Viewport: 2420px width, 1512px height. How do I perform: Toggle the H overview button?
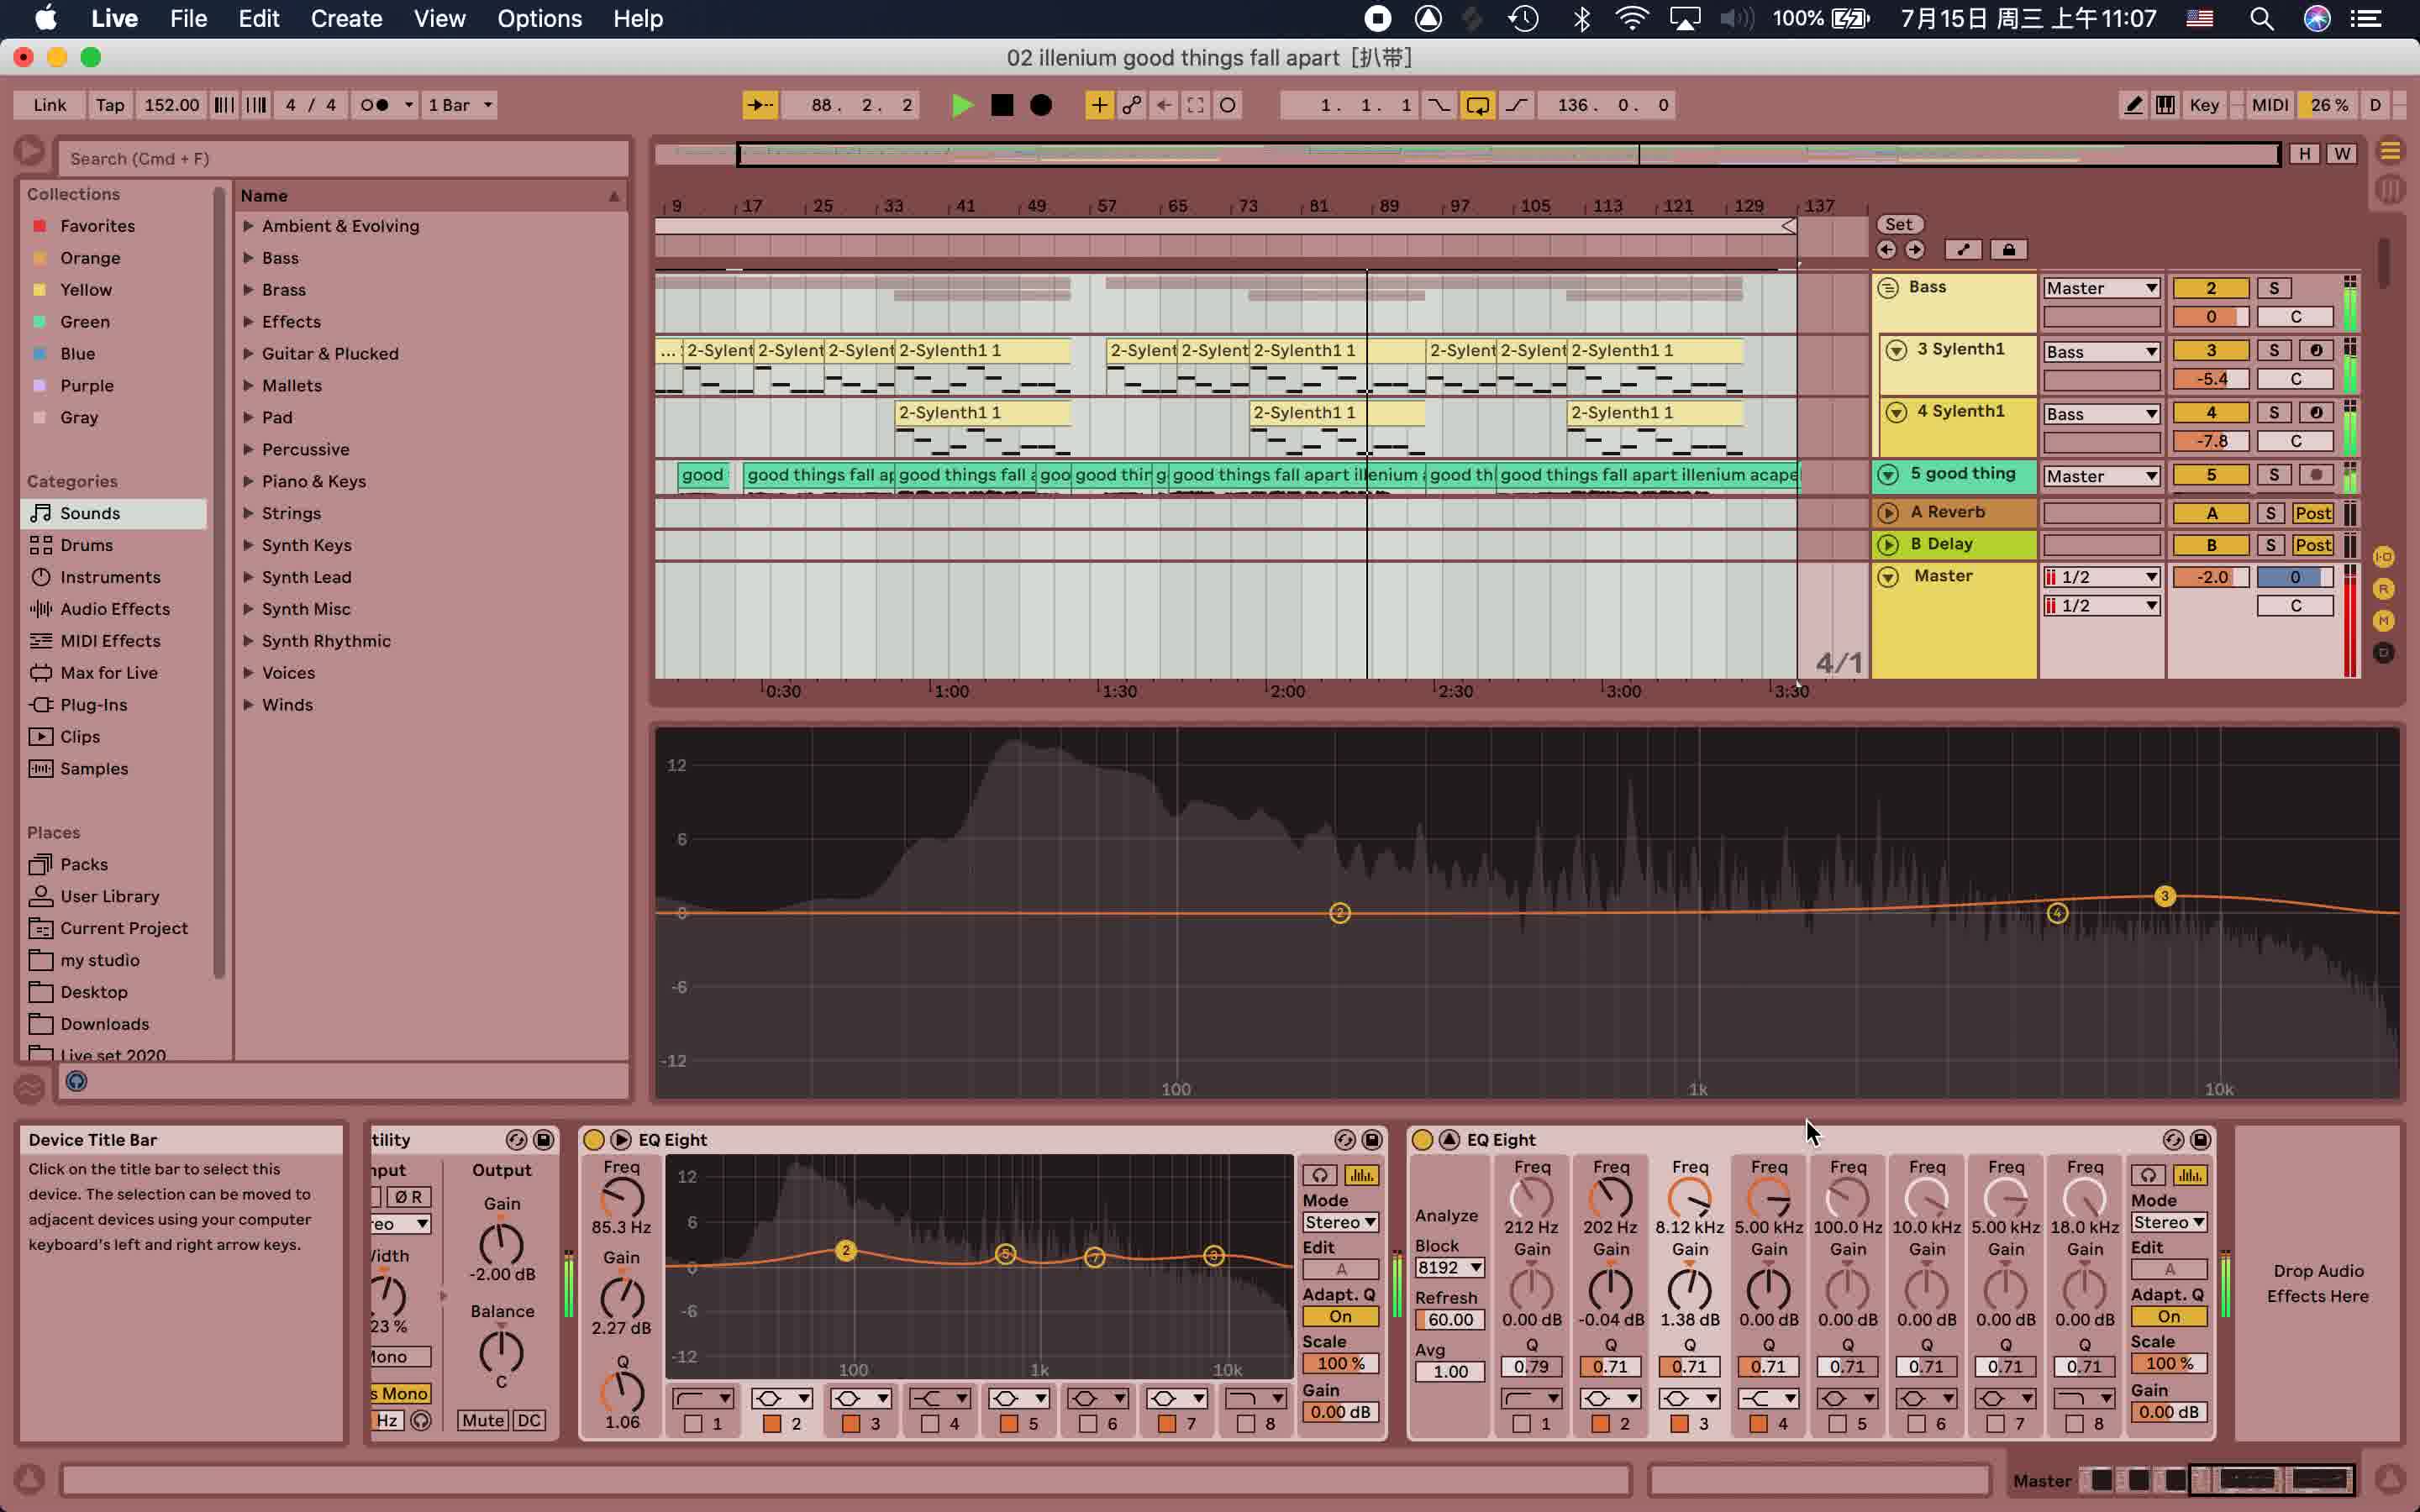2304,154
